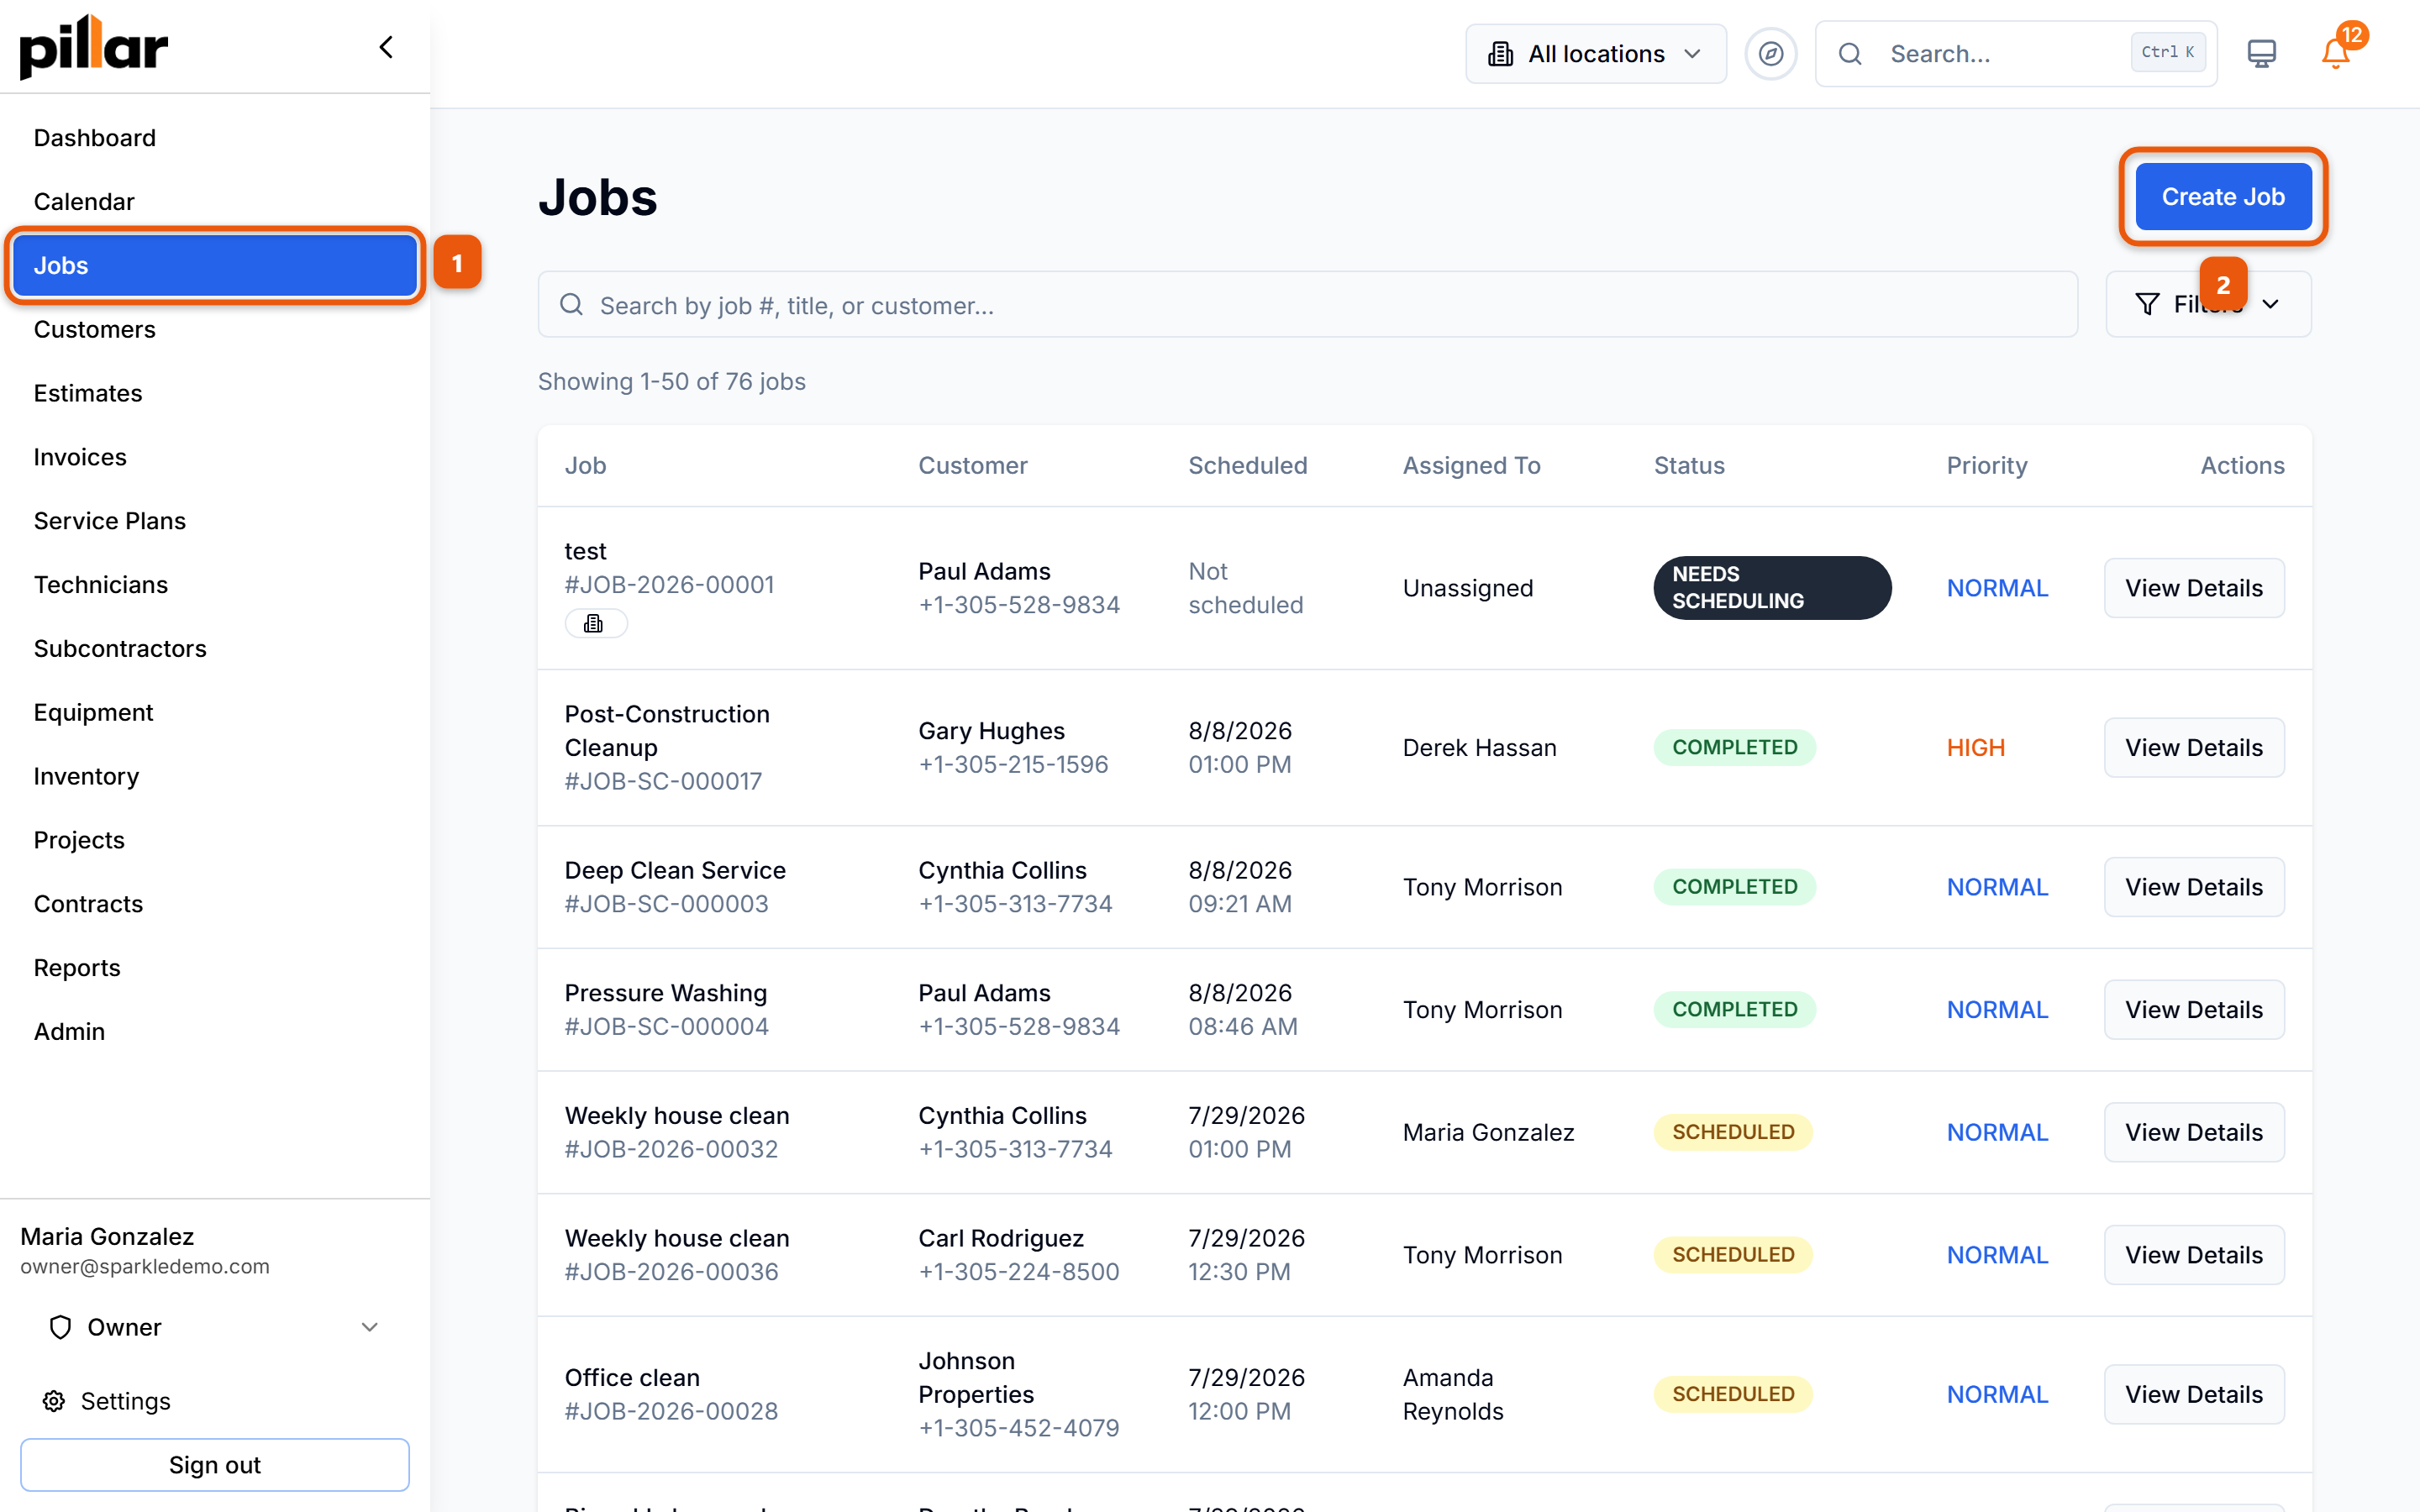Viewport: 2420px width, 1512px height.
Task: Open notifications bell with 12 alerts
Action: click(2335, 53)
